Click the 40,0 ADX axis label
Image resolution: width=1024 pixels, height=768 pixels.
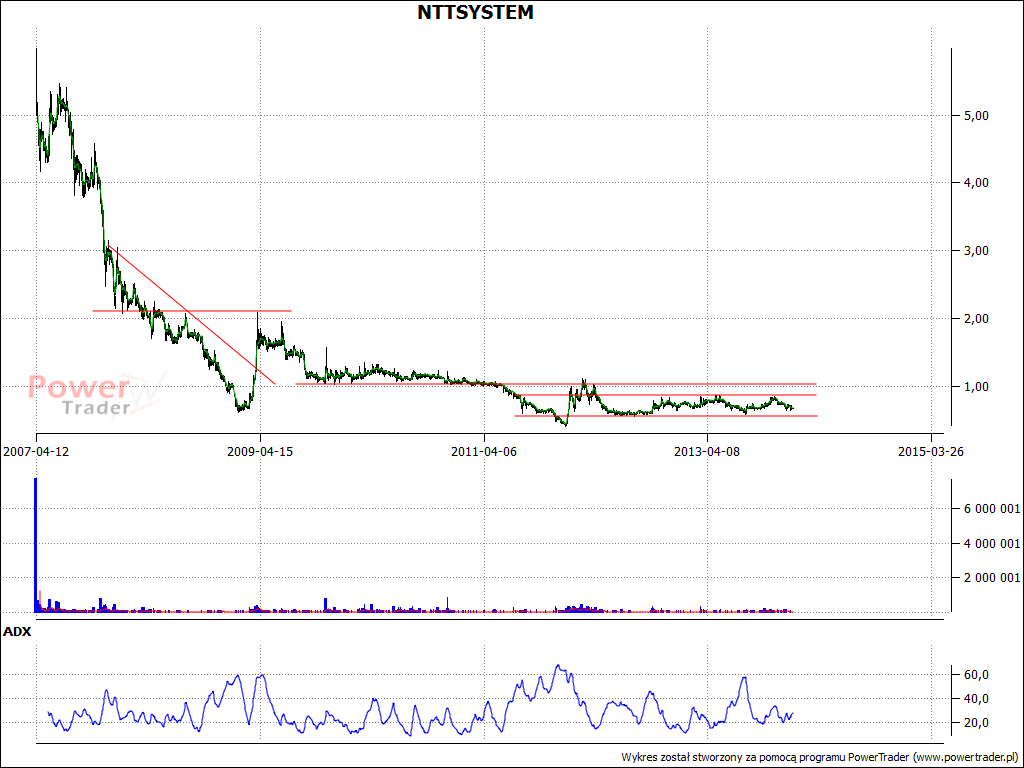click(x=976, y=699)
